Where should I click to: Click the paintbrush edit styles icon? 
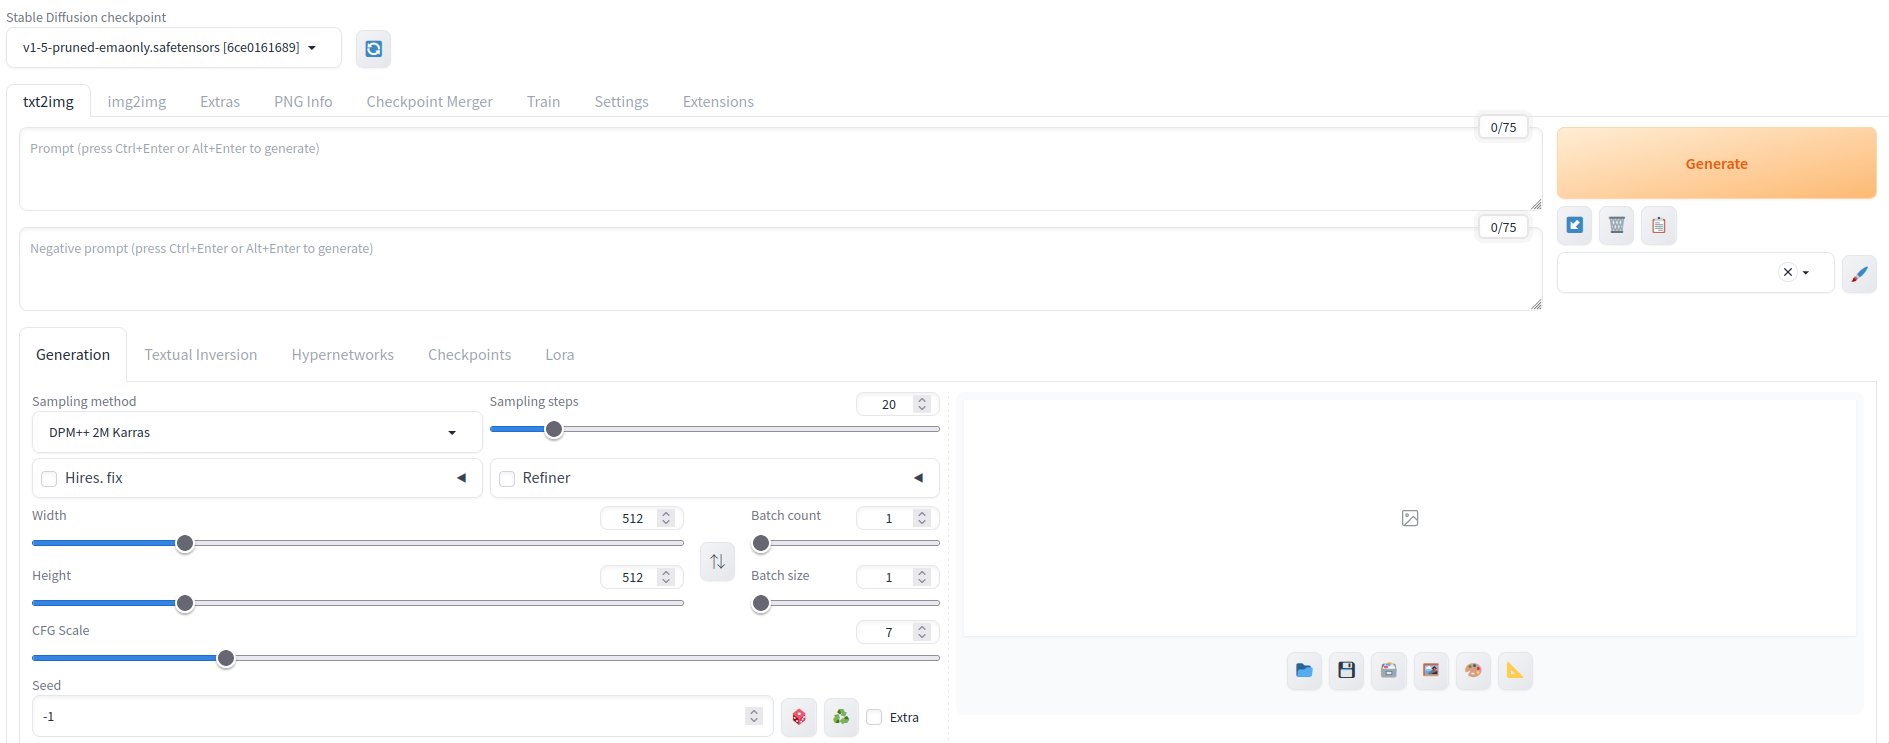pos(1859,273)
